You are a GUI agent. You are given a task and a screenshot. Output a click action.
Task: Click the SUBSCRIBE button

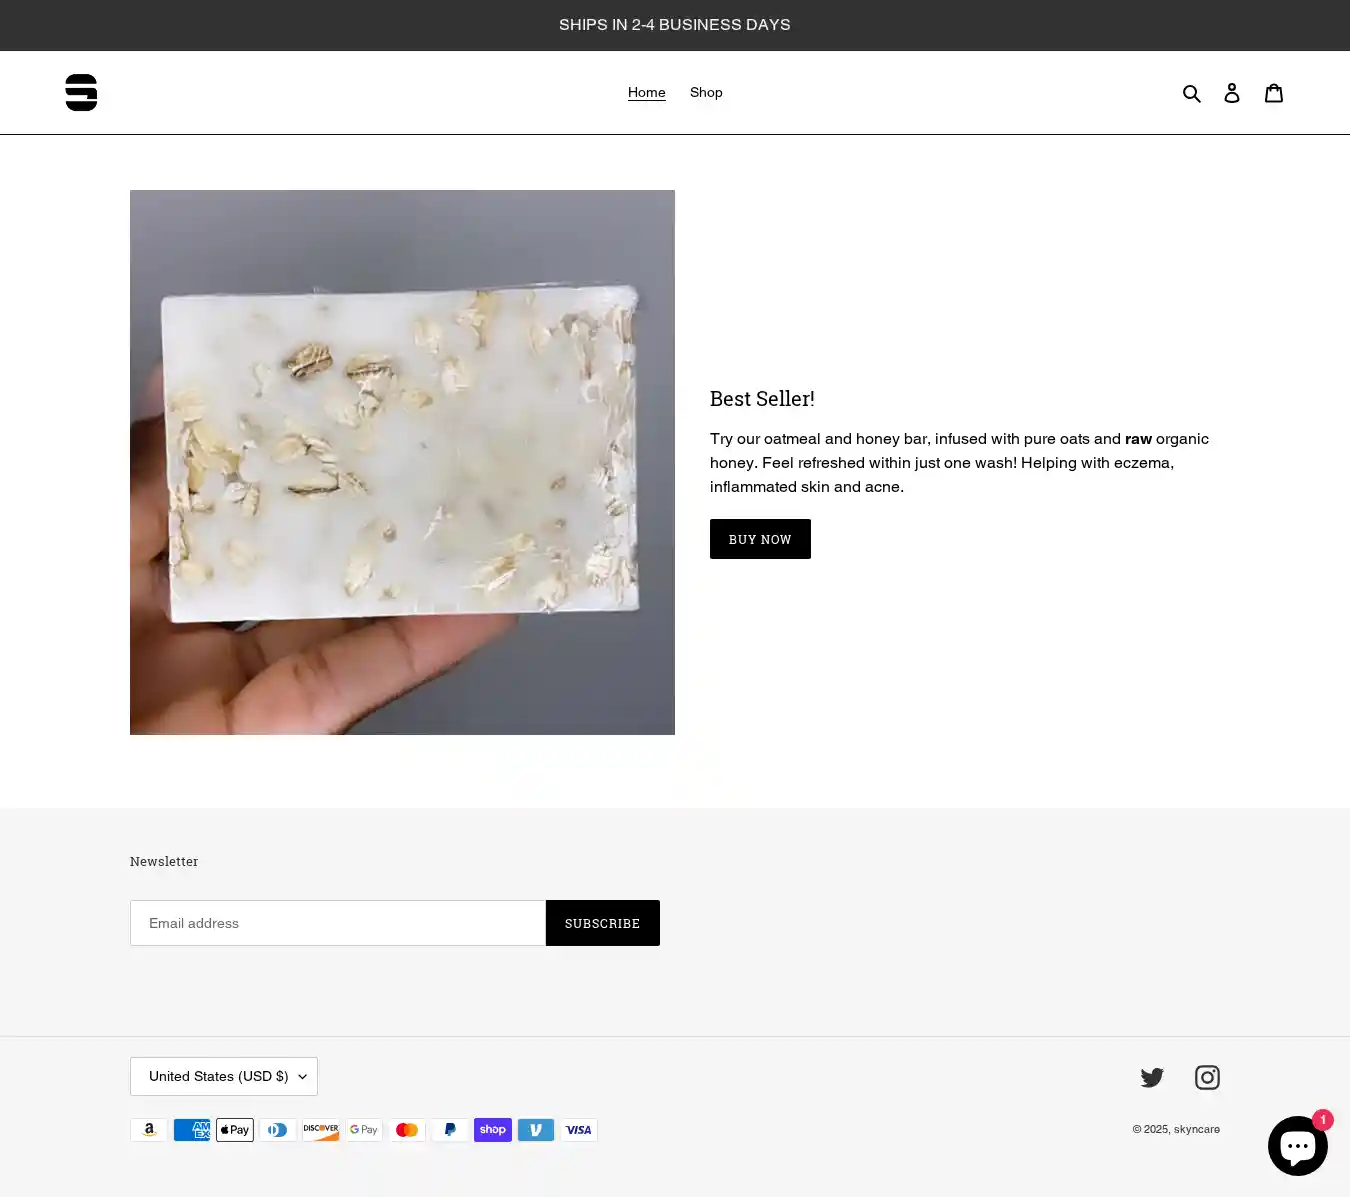603,923
